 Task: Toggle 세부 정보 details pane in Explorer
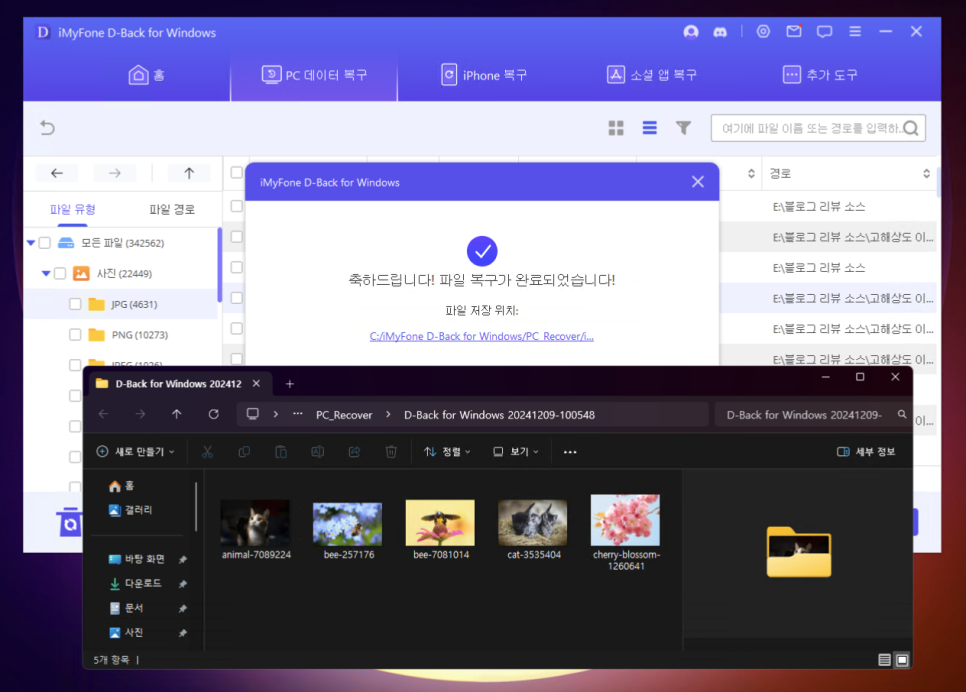click(x=866, y=452)
